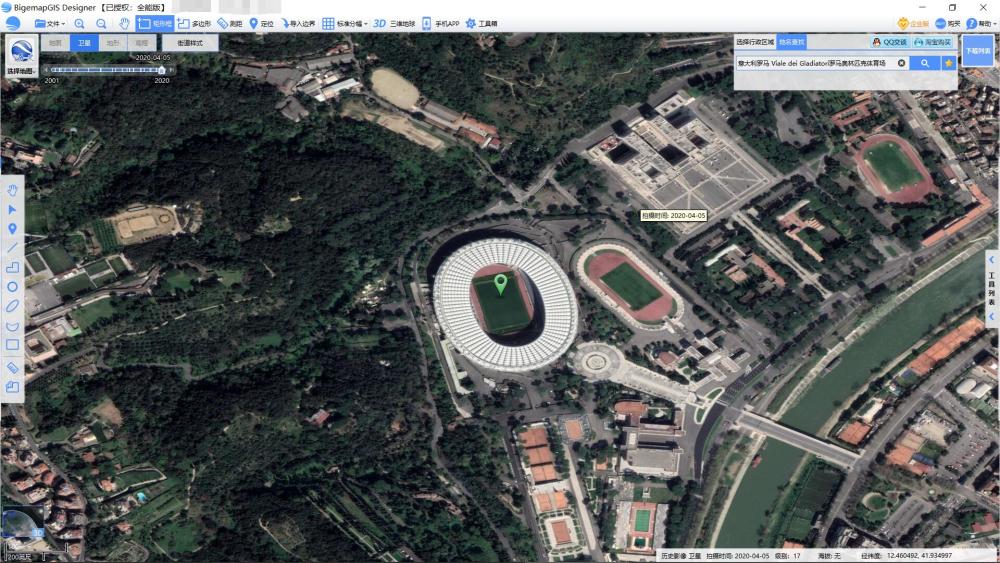Switch to 卫星 satellite layer tab
The width and height of the screenshot is (1000, 563).
coord(84,43)
